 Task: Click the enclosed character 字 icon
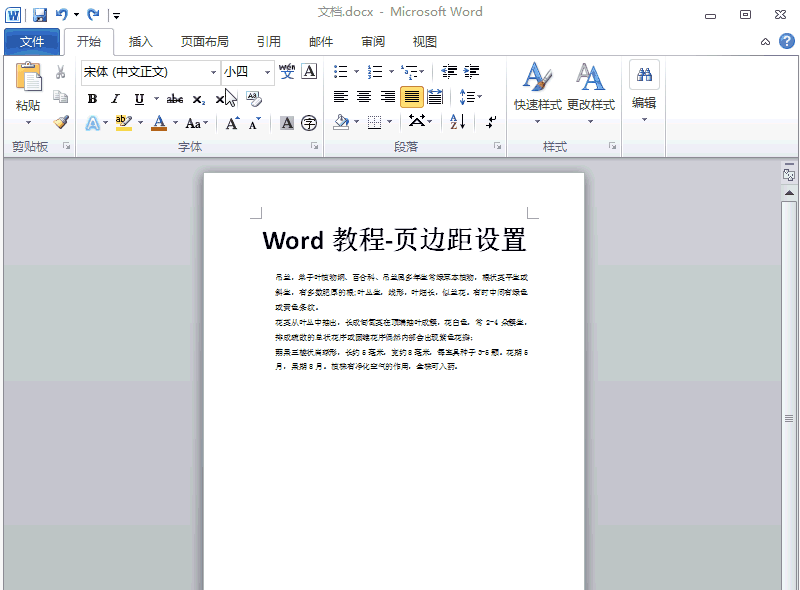(309, 123)
